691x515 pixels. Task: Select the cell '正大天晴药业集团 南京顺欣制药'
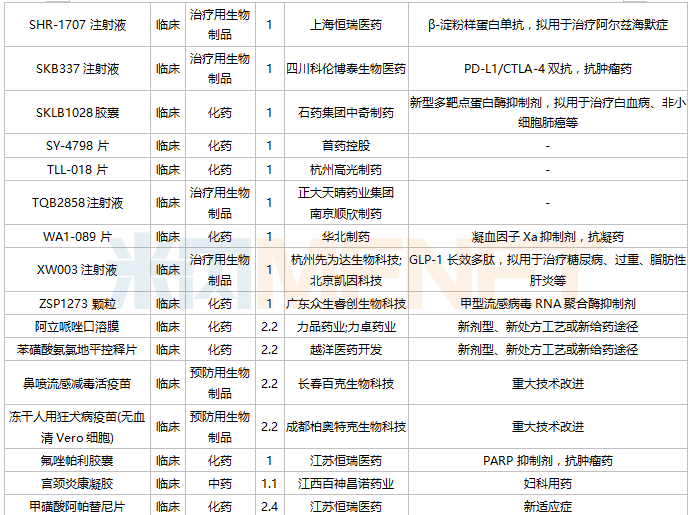(x=346, y=203)
